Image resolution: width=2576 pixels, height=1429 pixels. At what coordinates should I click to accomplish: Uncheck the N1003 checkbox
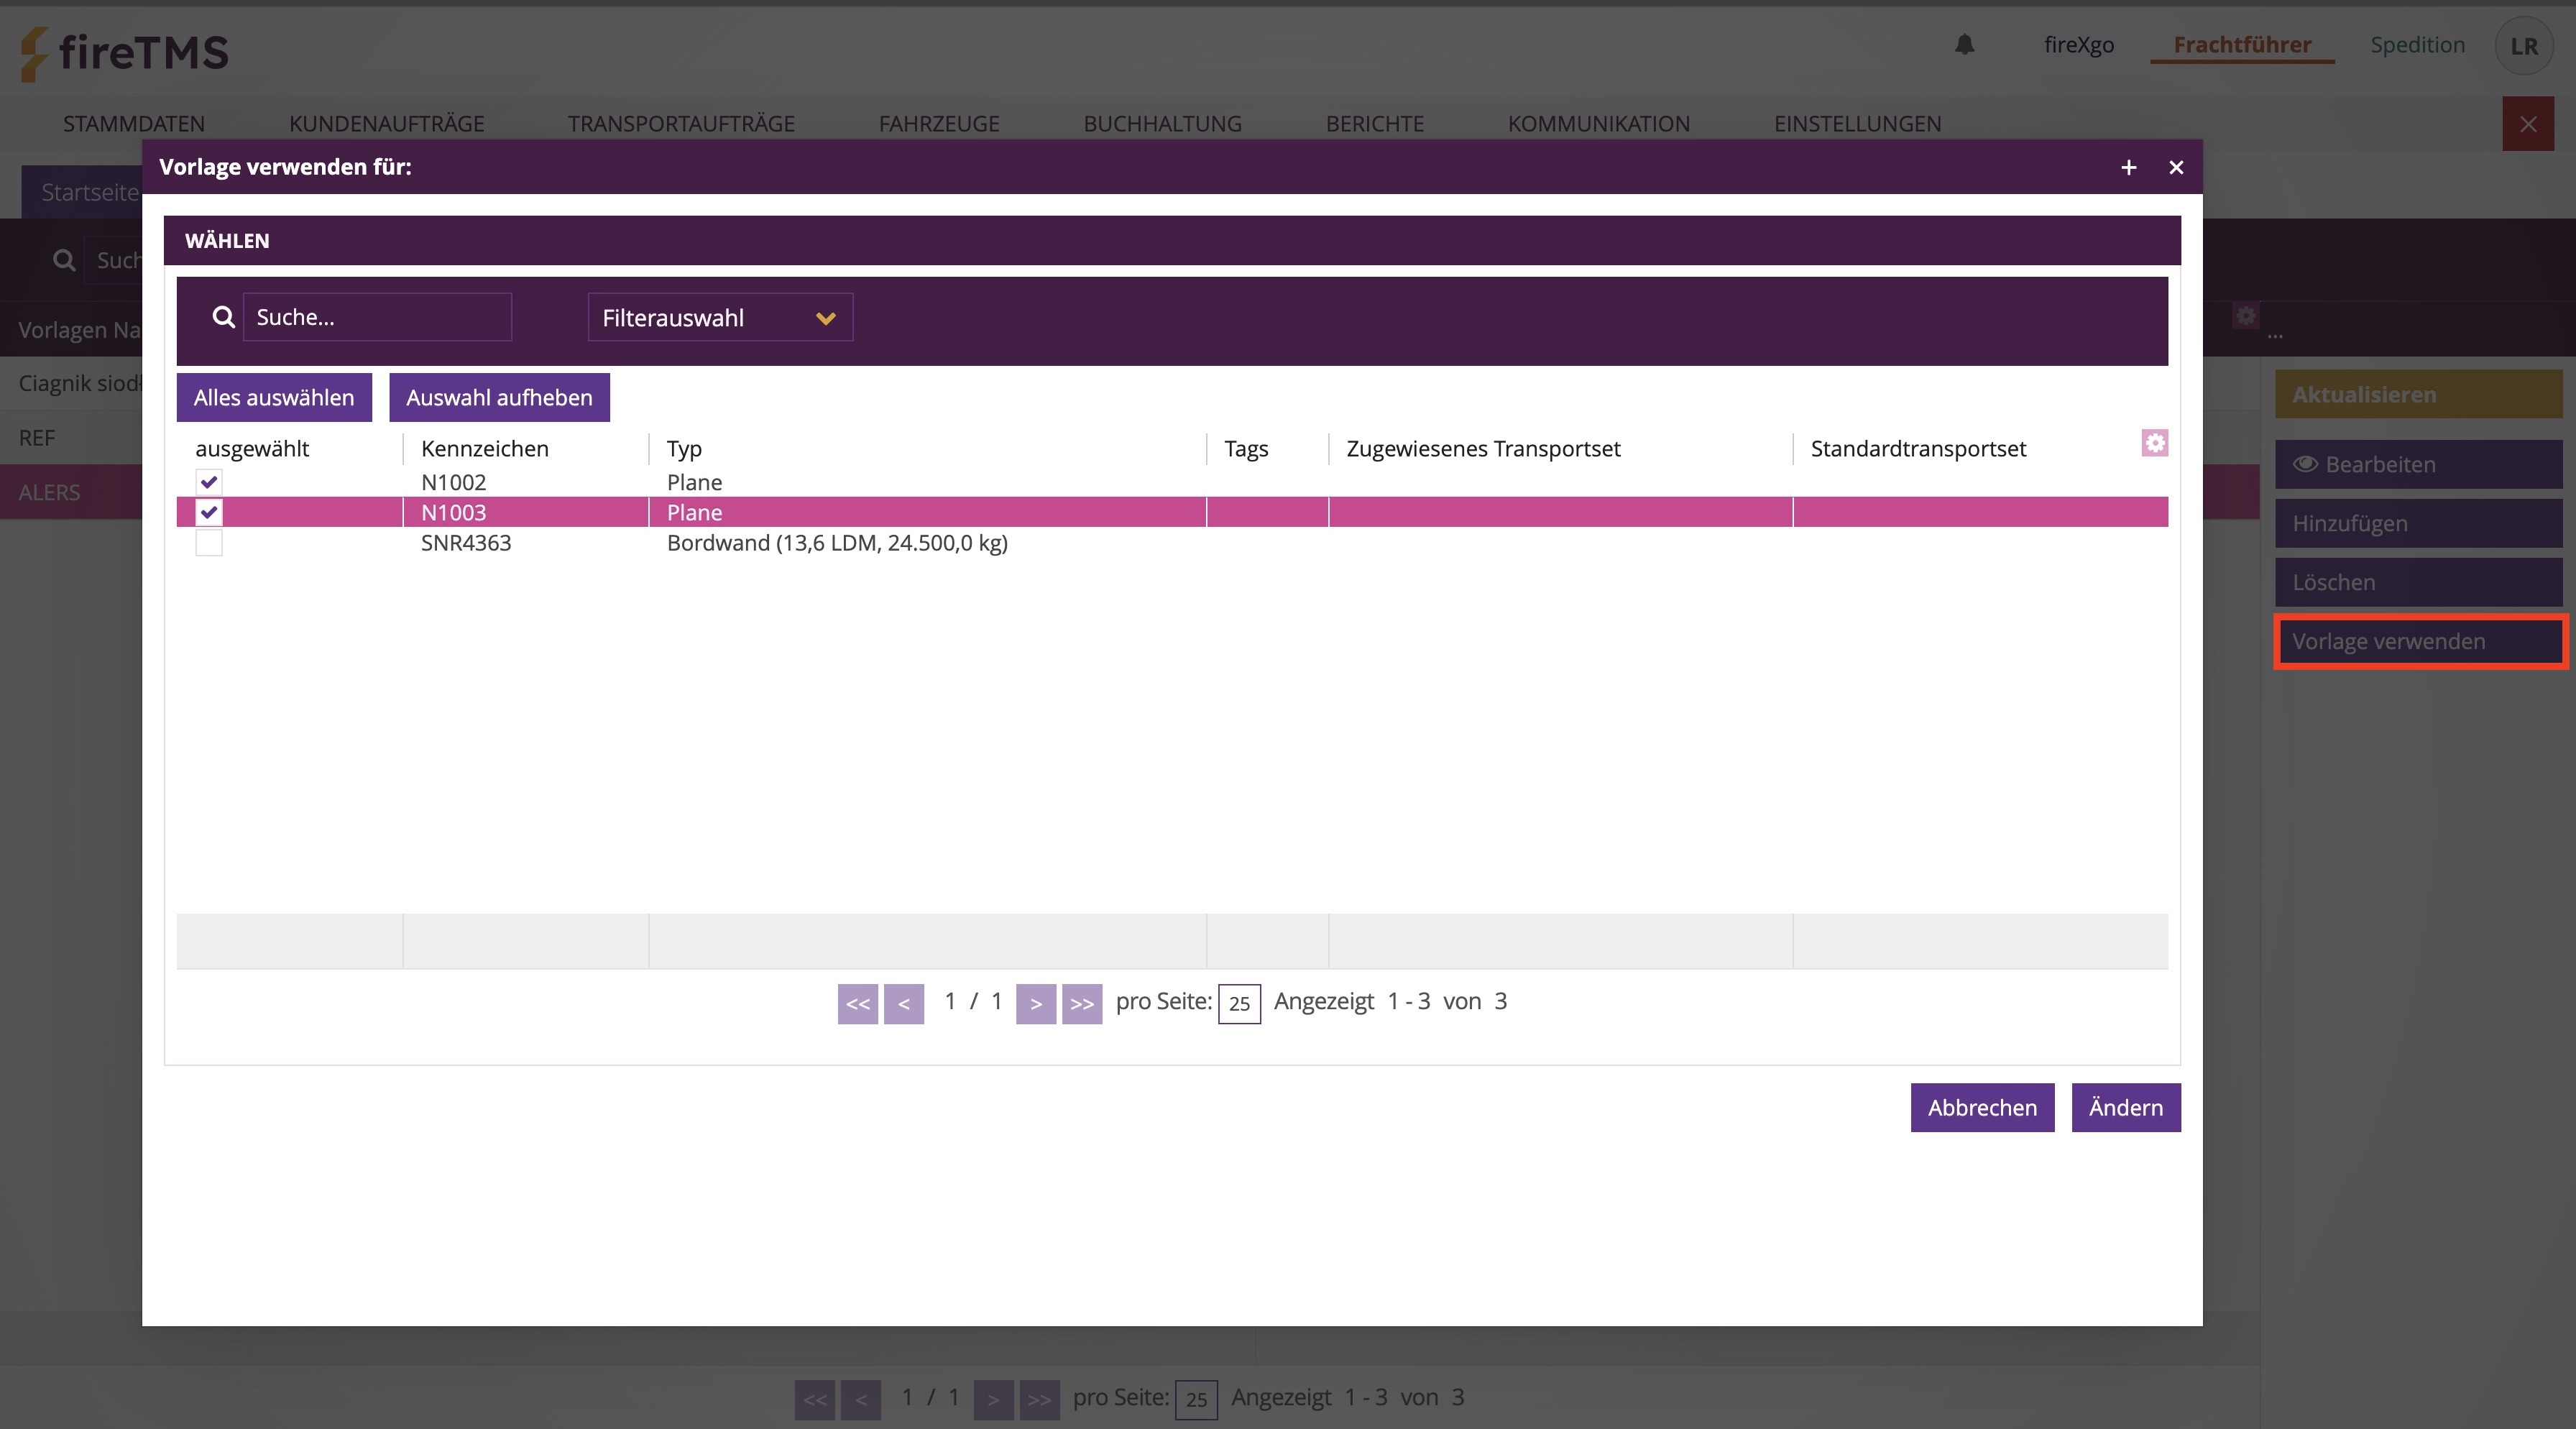pos(209,512)
